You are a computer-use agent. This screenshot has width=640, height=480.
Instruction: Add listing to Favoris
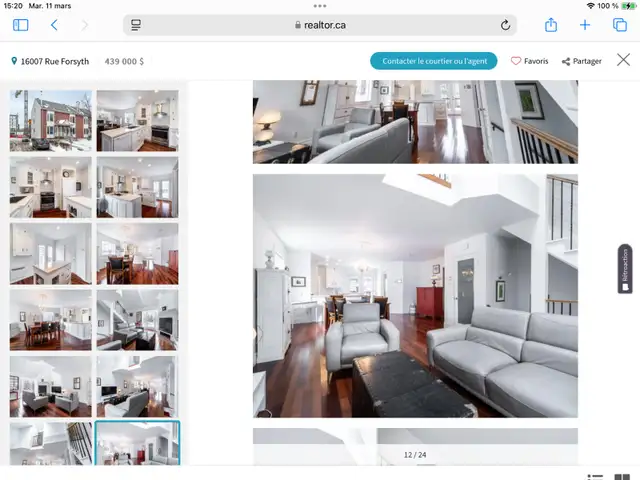[x=529, y=61]
